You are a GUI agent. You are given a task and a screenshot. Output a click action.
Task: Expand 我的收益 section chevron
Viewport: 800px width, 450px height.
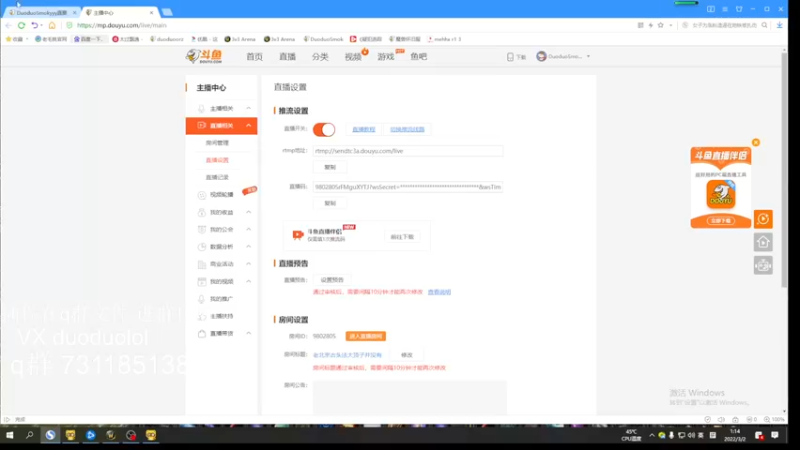tap(248, 212)
